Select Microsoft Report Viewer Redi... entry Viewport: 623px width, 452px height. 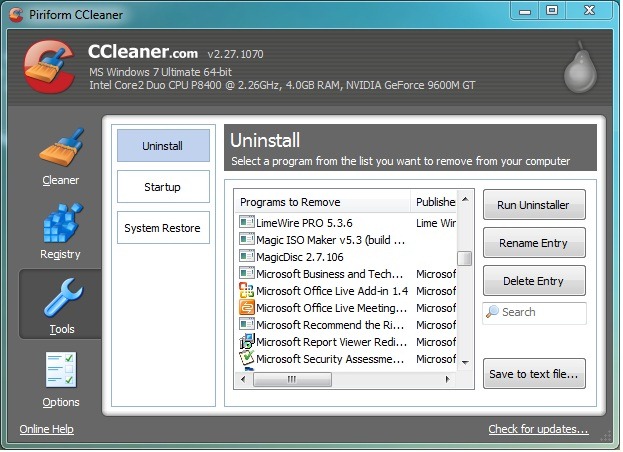coord(332,342)
